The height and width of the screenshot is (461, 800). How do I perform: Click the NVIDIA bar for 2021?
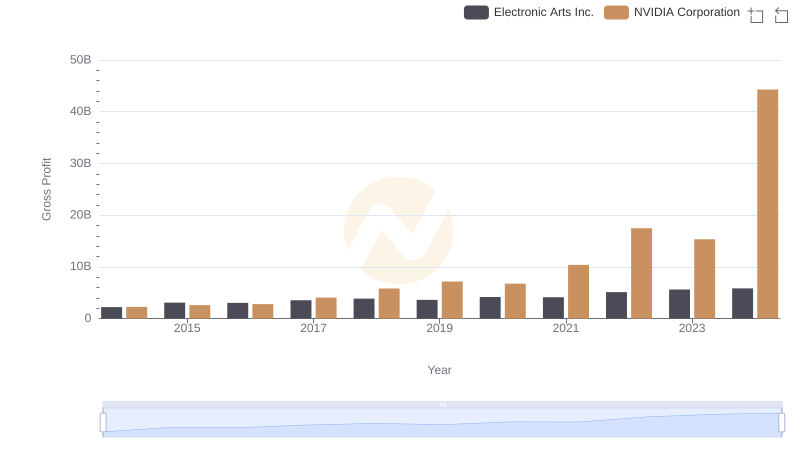(x=578, y=292)
